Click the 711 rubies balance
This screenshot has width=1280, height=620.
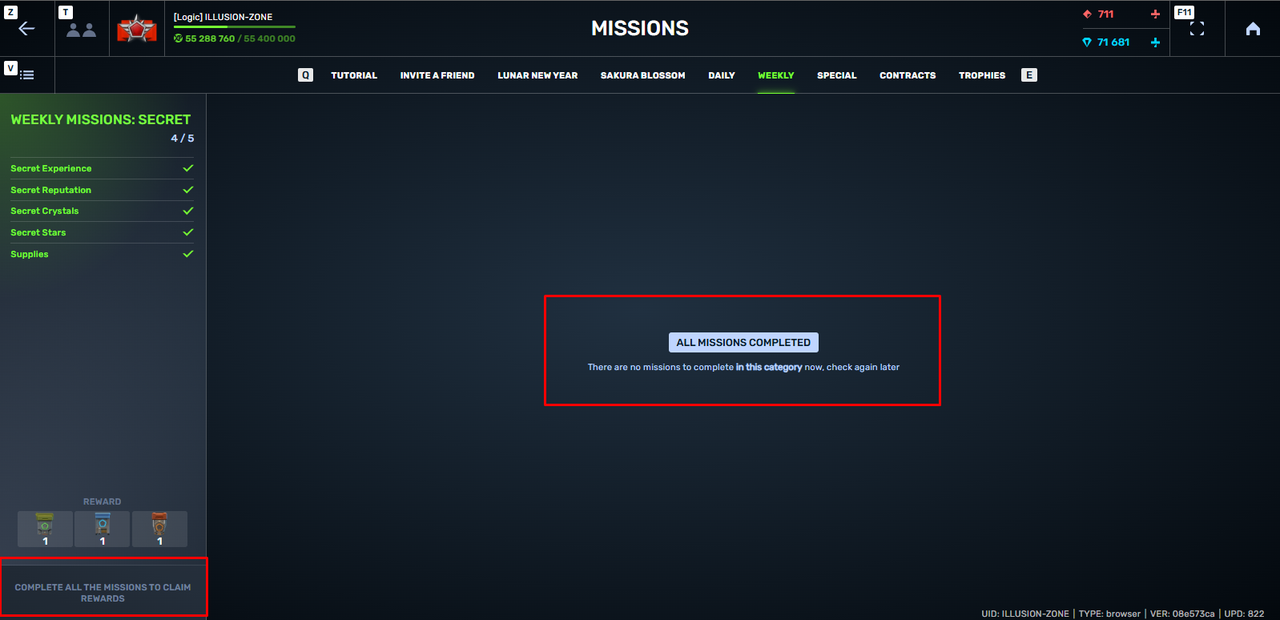(x=1105, y=14)
